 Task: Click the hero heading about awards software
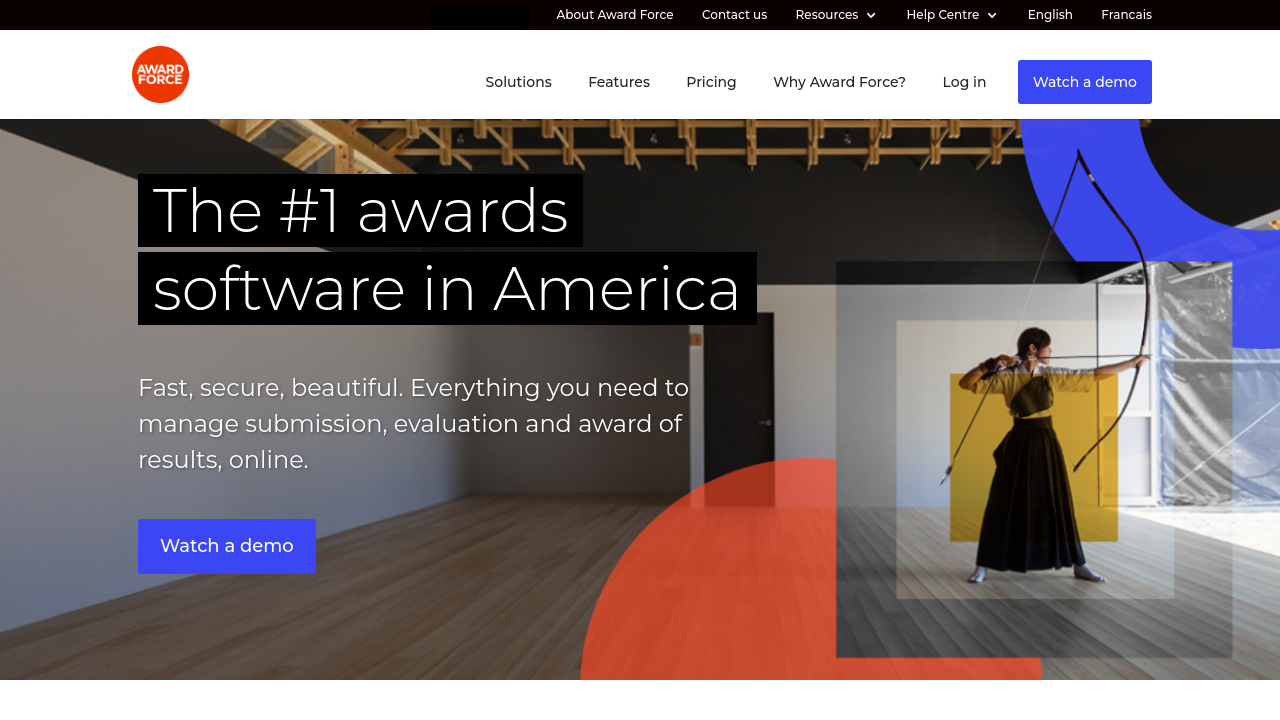click(x=446, y=250)
